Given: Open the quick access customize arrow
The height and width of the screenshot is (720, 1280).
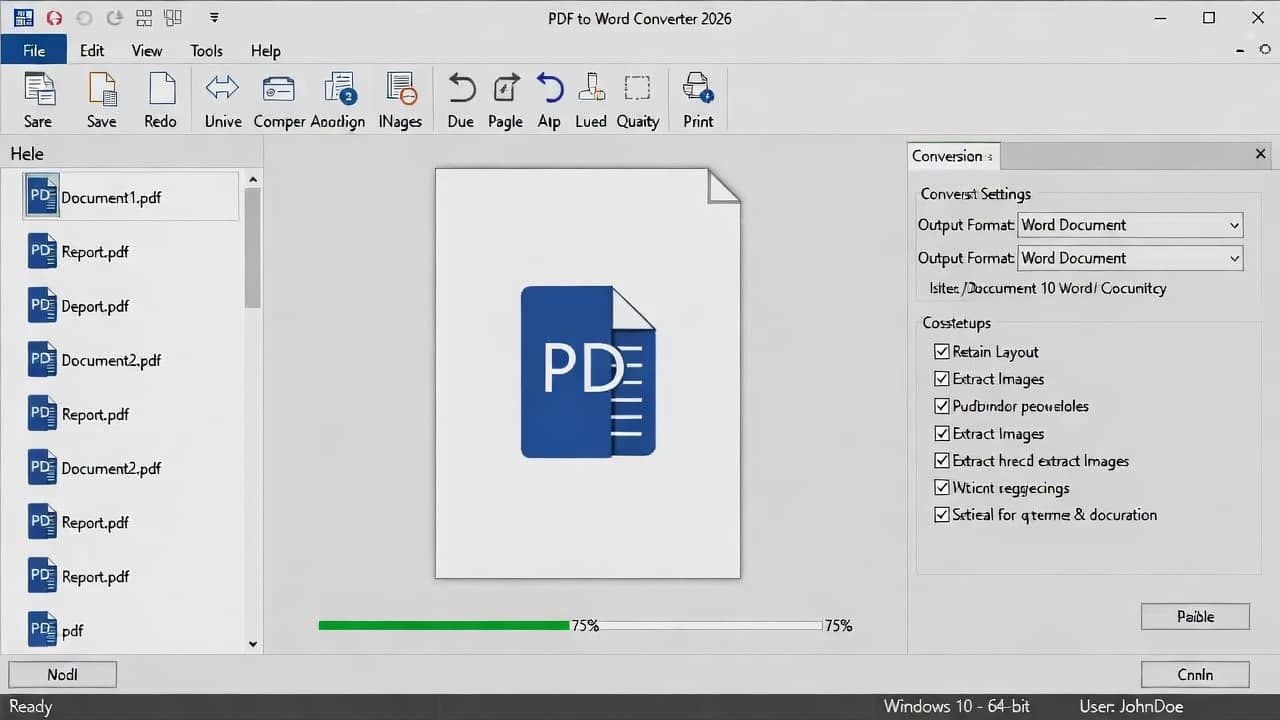Looking at the screenshot, I should [214, 18].
